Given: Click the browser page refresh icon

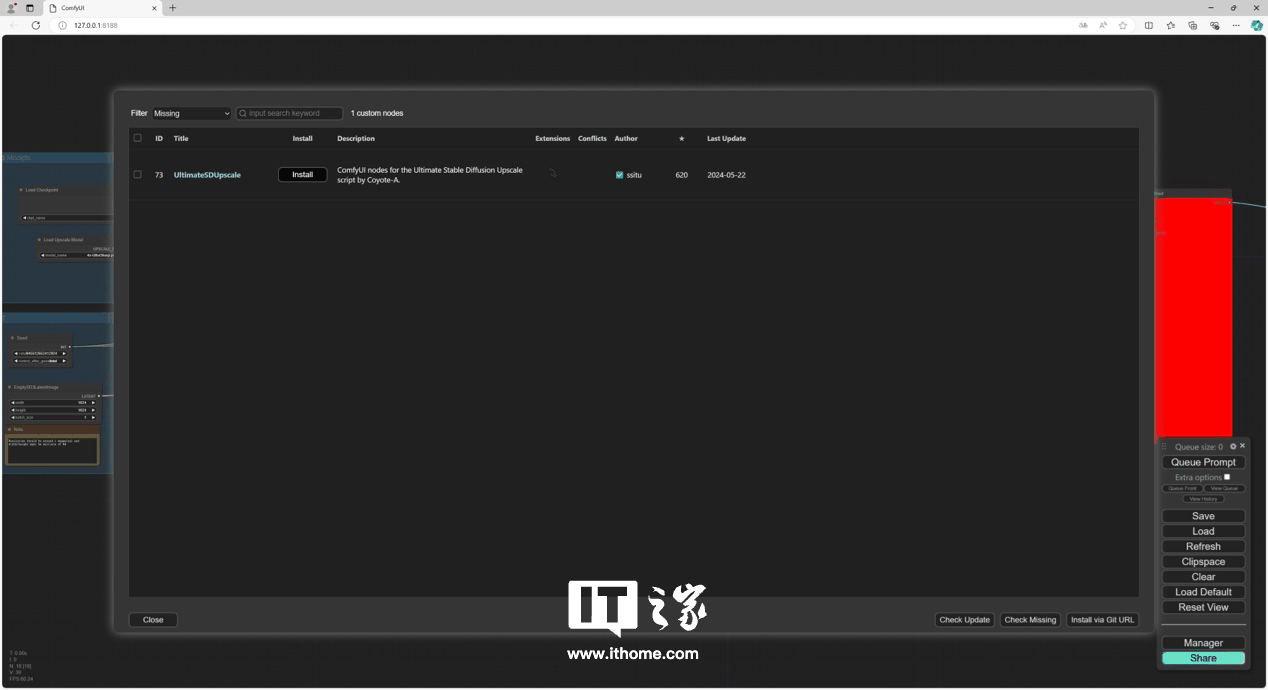Looking at the screenshot, I should point(36,25).
